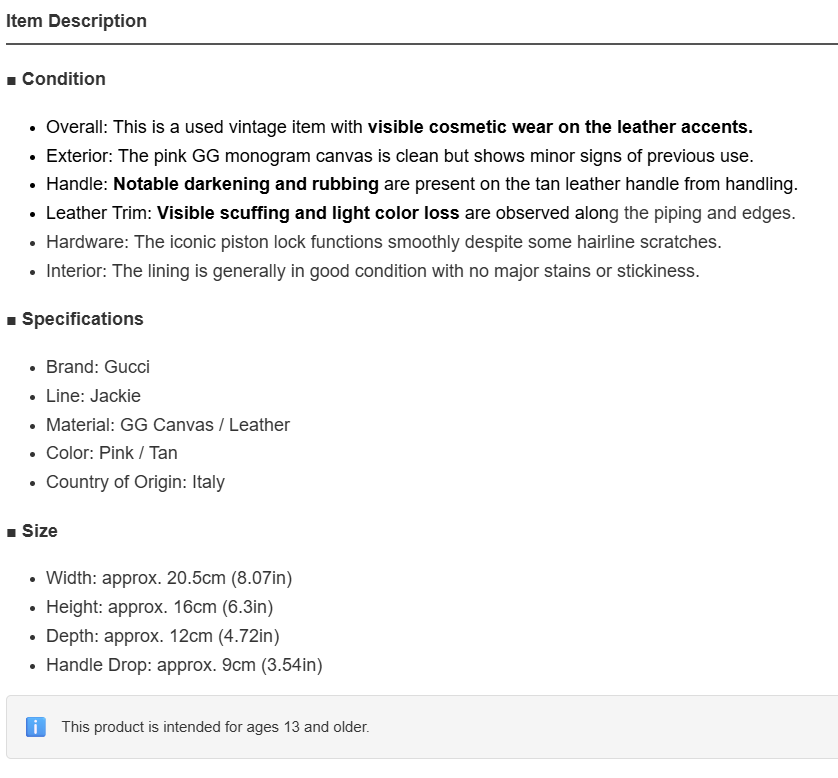Click Material: GG Canvas / Leather
This screenshot has width=838, height=778.
point(168,425)
